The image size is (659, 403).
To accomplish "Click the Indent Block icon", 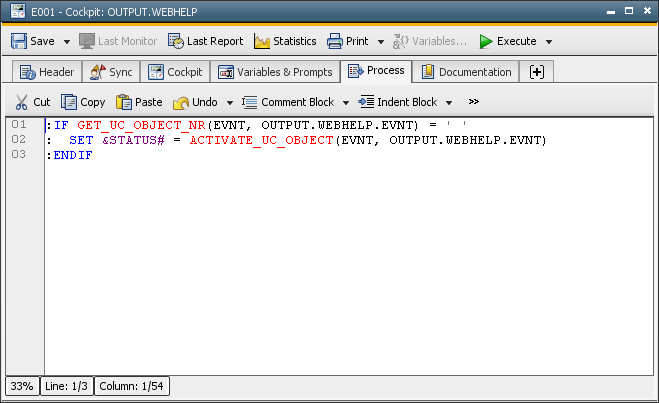I will point(366,102).
